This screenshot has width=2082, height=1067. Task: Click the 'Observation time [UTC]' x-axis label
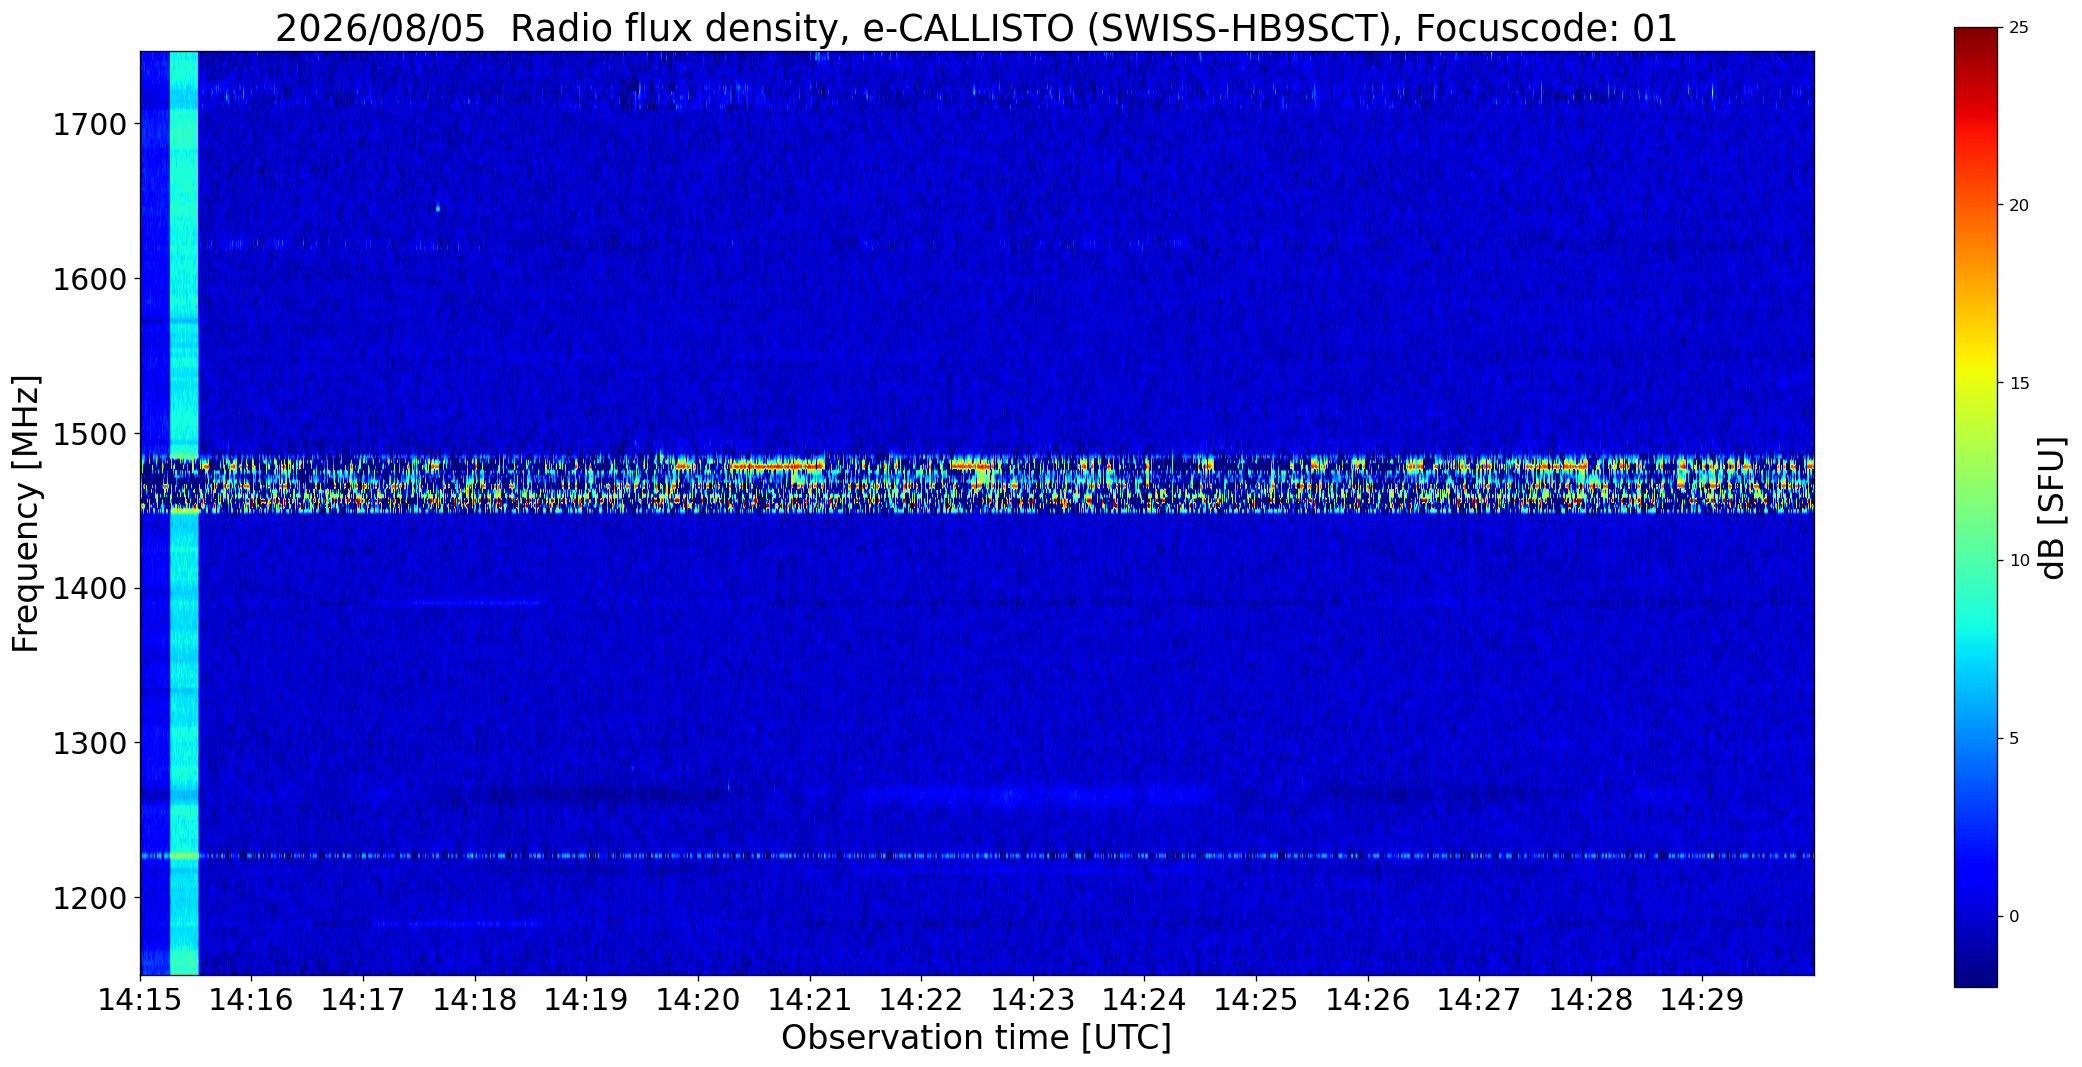click(x=976, y=1038)
